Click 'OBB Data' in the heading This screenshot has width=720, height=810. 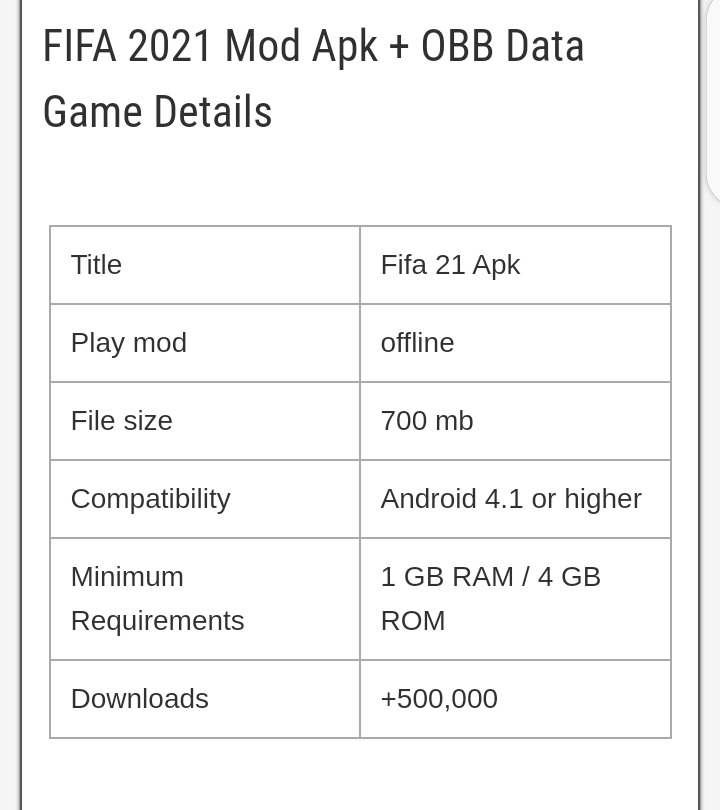click(x=502, y=46)
